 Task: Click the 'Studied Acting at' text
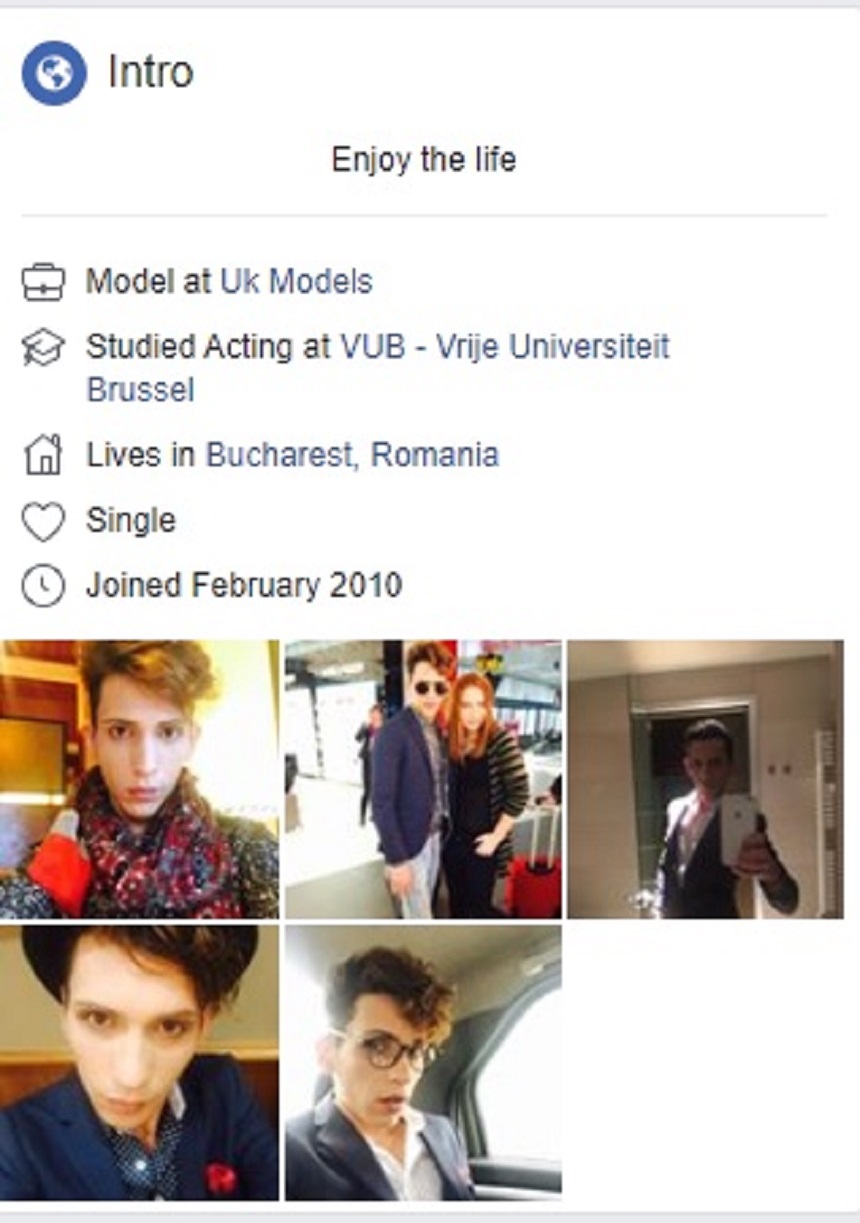(x=208, y=347)
